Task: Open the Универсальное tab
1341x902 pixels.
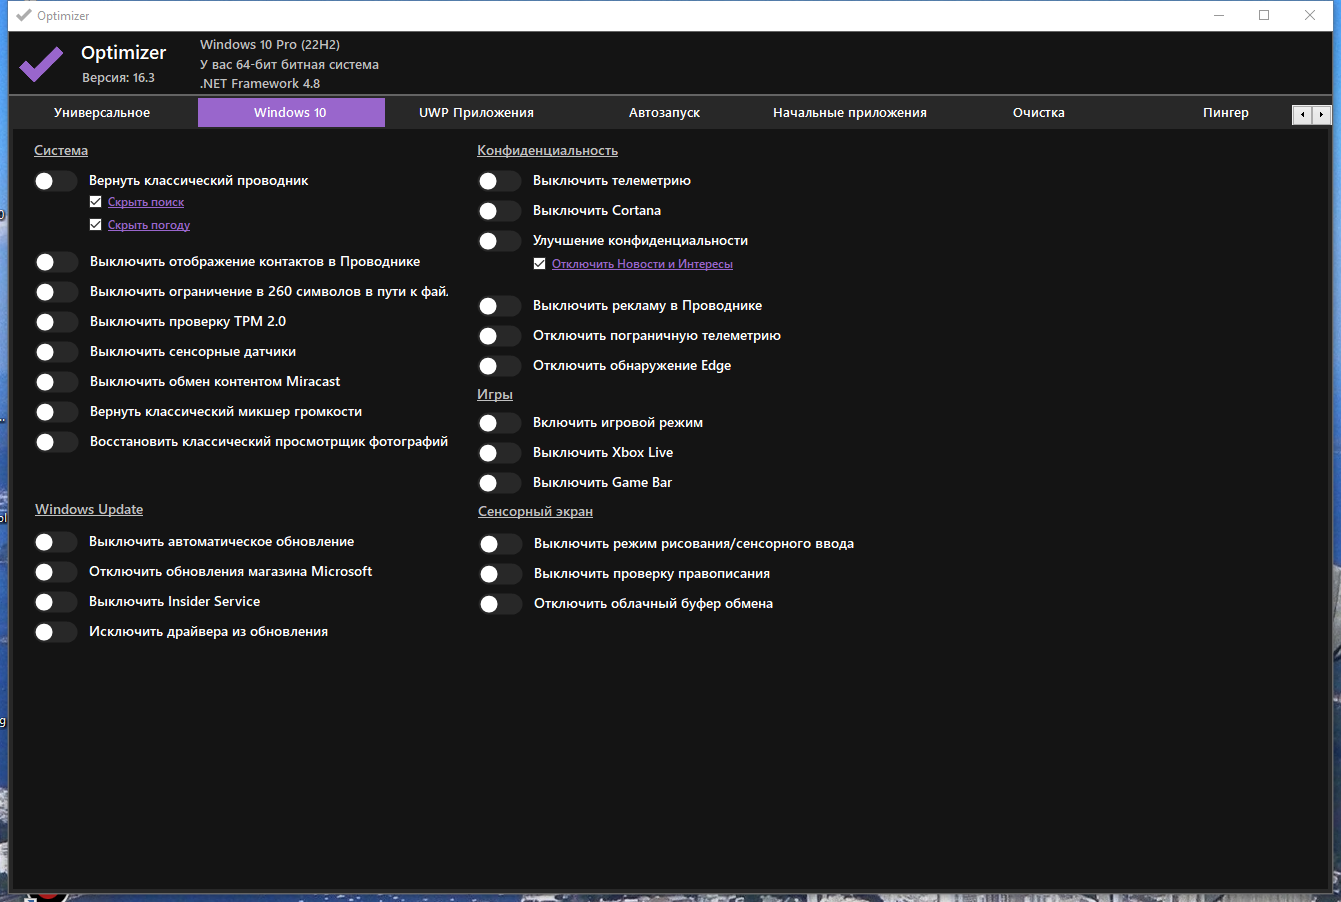Action: tap(102, 113)
